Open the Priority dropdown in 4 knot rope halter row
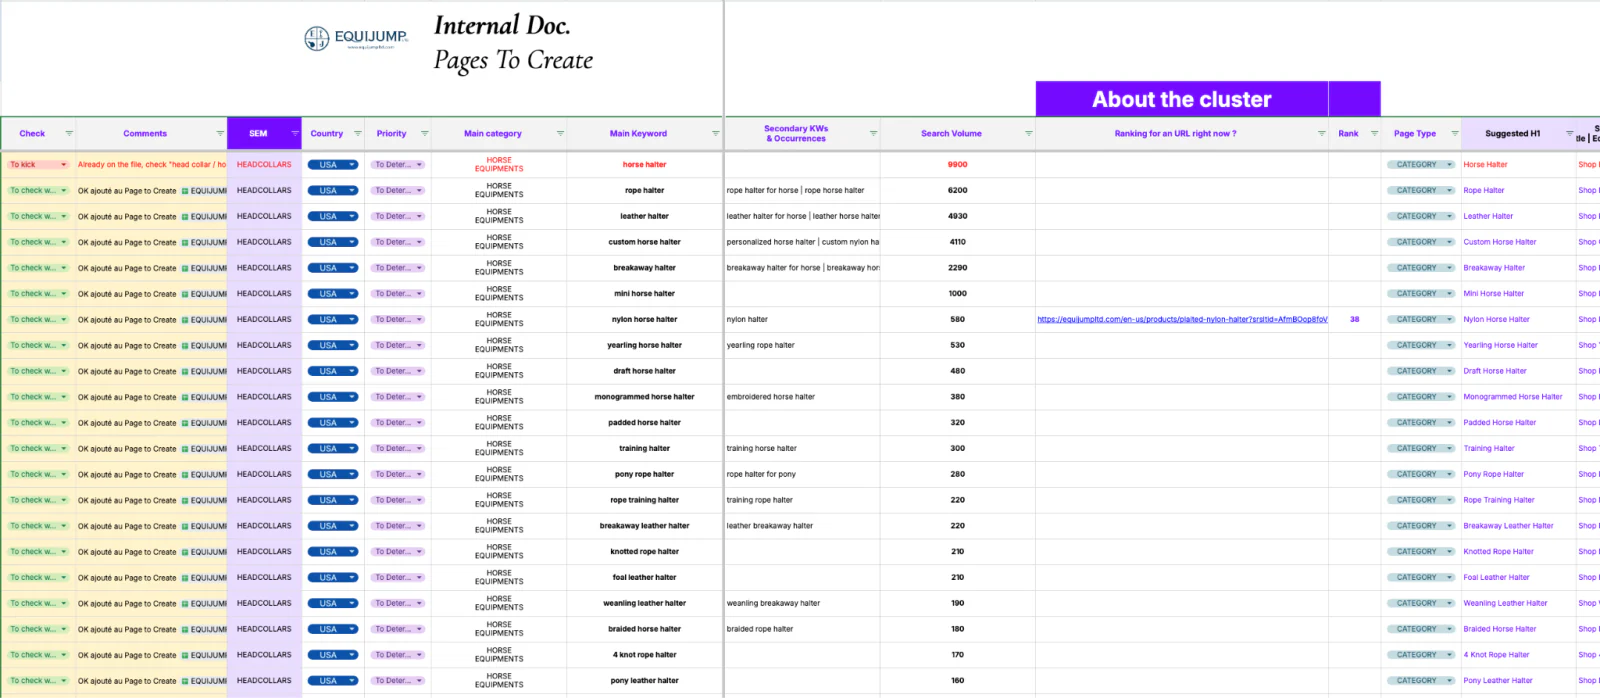 (399, 655)
